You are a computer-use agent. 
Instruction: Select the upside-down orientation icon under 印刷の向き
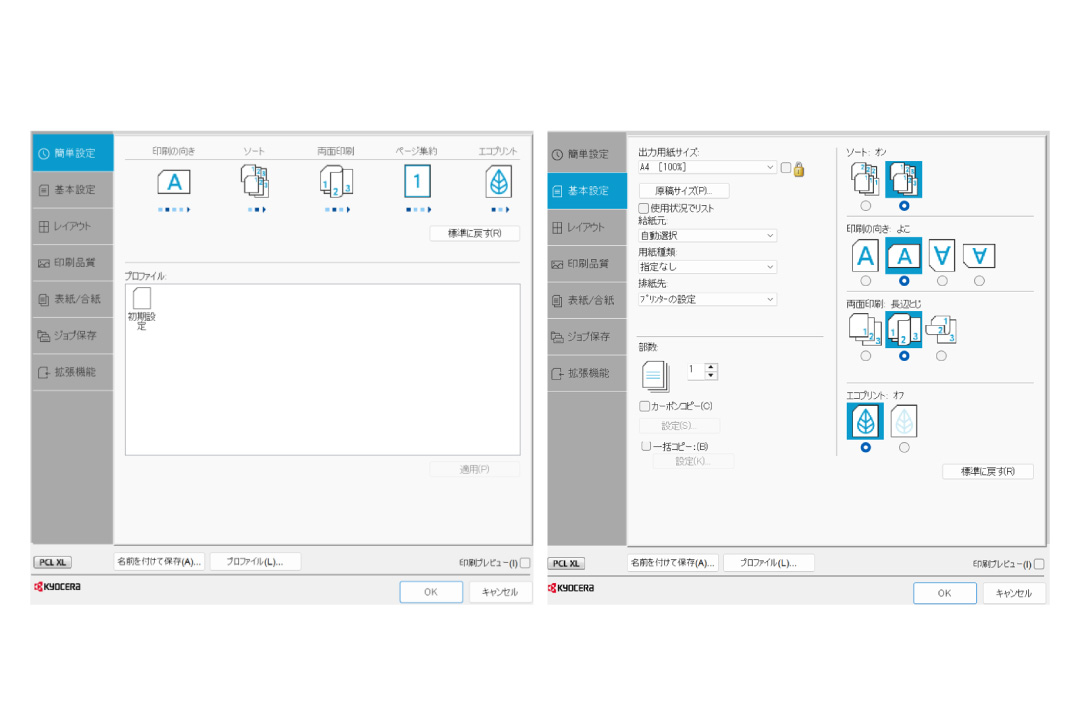pyautogui.click(x=940, y=256)
